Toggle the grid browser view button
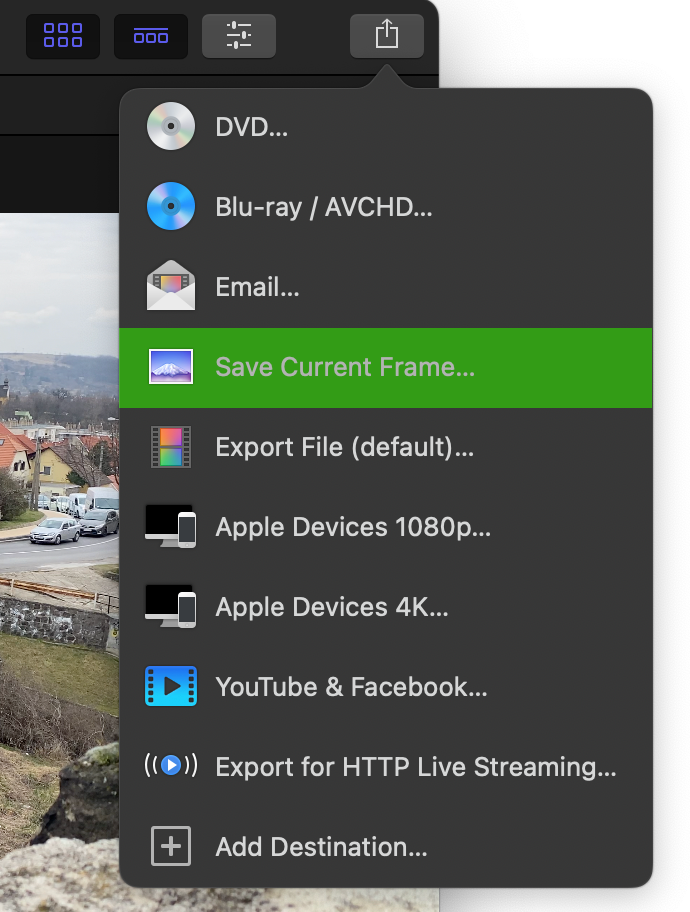Screen dimensions: 690x912 point(63,36)
